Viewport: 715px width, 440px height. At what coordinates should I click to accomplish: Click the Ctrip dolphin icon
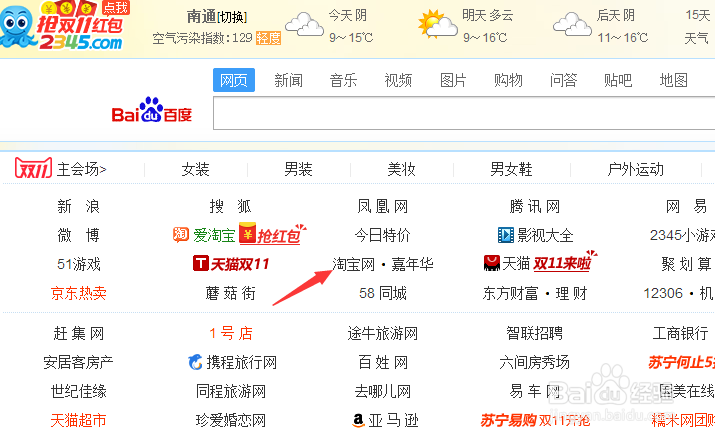tap(195, 362)
